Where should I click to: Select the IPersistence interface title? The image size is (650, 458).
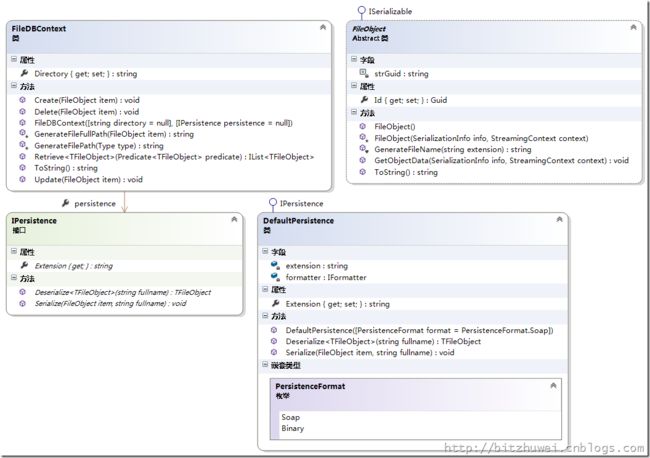coord(34,221)
